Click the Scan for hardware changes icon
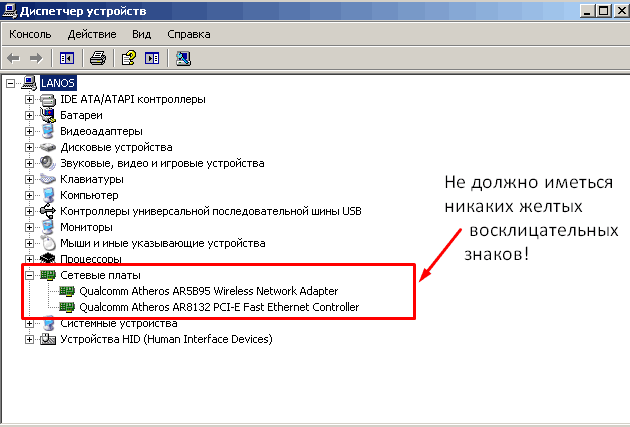Viewport: 630px width, 427px height. (x=183, y=58)
